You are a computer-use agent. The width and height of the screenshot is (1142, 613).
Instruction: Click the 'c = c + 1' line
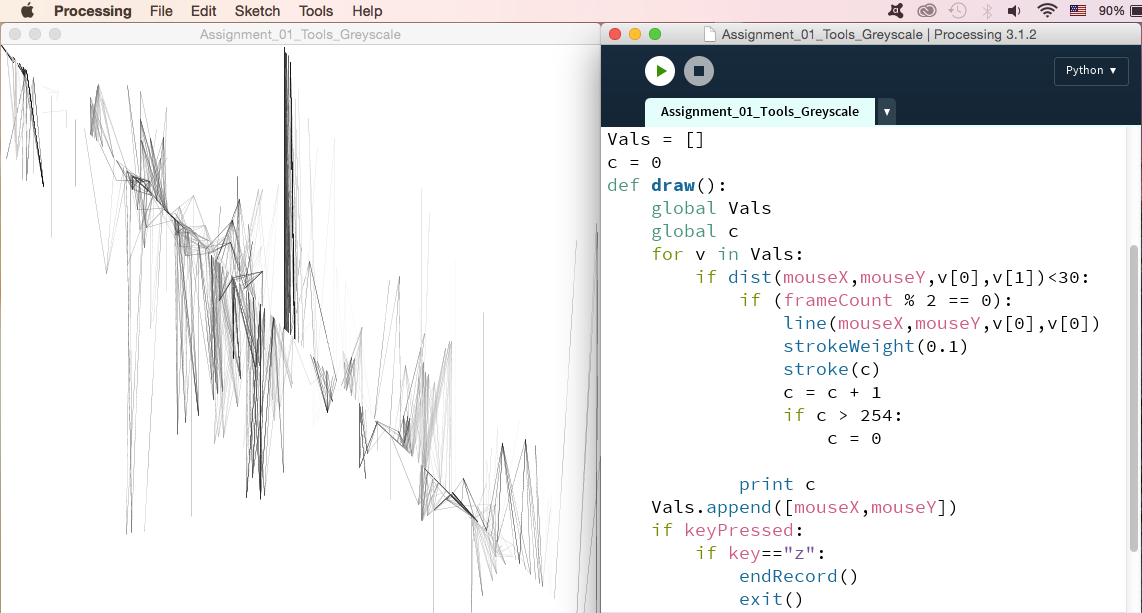click(x=832, y=392)
